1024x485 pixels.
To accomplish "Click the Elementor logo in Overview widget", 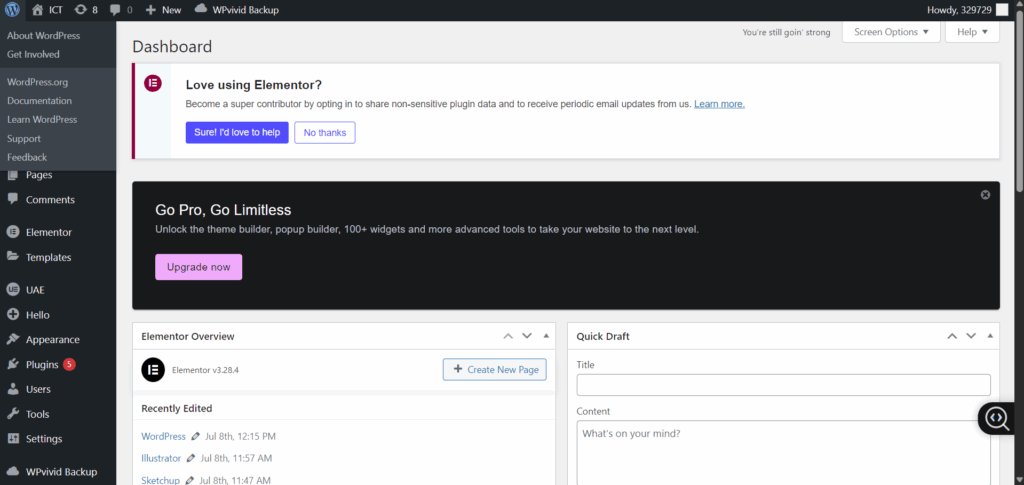I will tap(153, 369).
